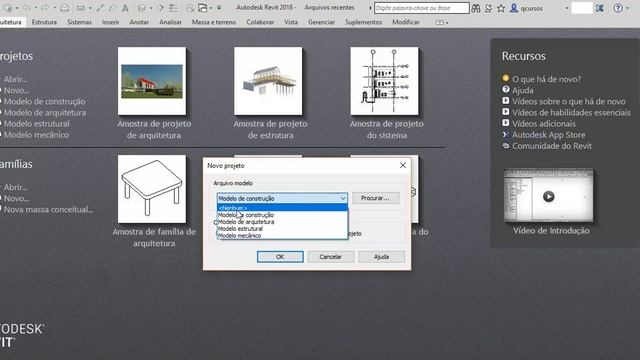
Task: Expand the InfoCenter arrow before the search box
Action: (x=370, y=8)
